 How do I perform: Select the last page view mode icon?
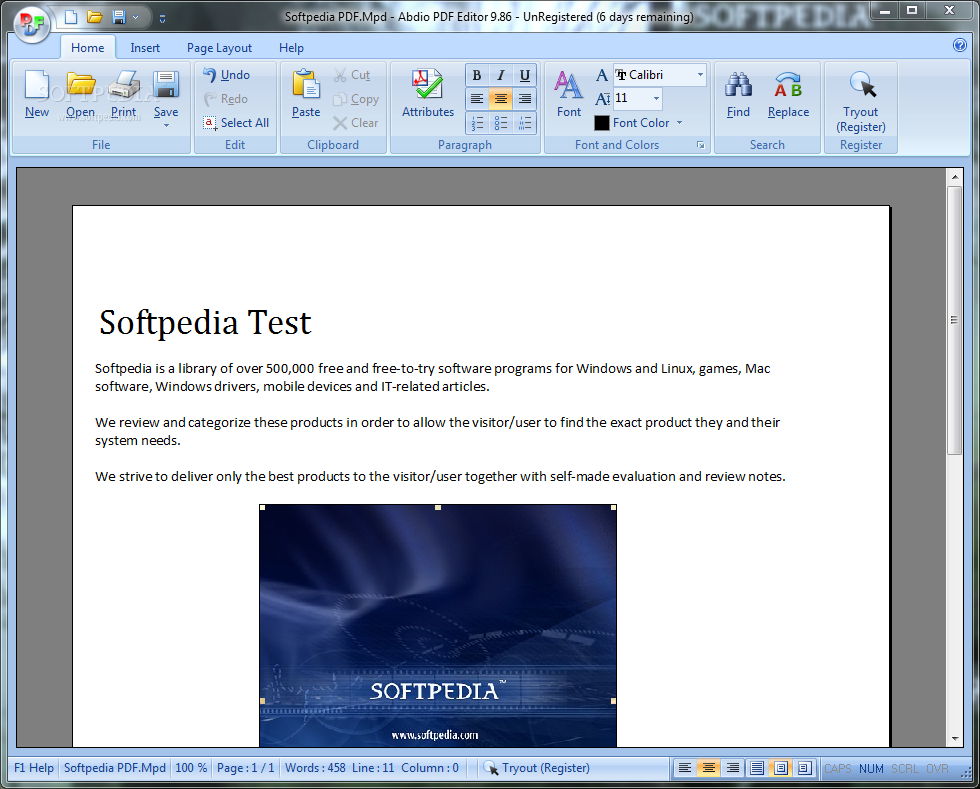(x=804, y=768)
